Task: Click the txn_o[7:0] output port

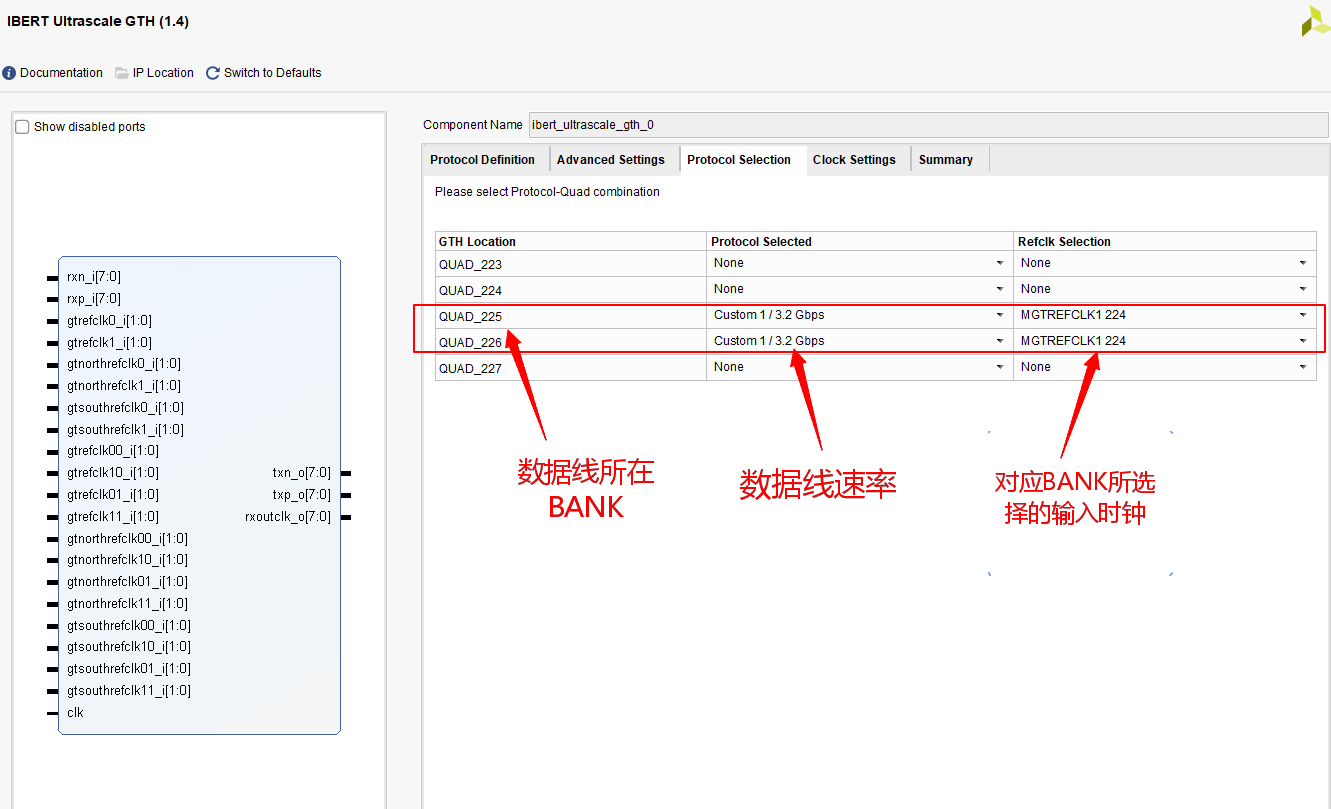Action: point(302,472)
